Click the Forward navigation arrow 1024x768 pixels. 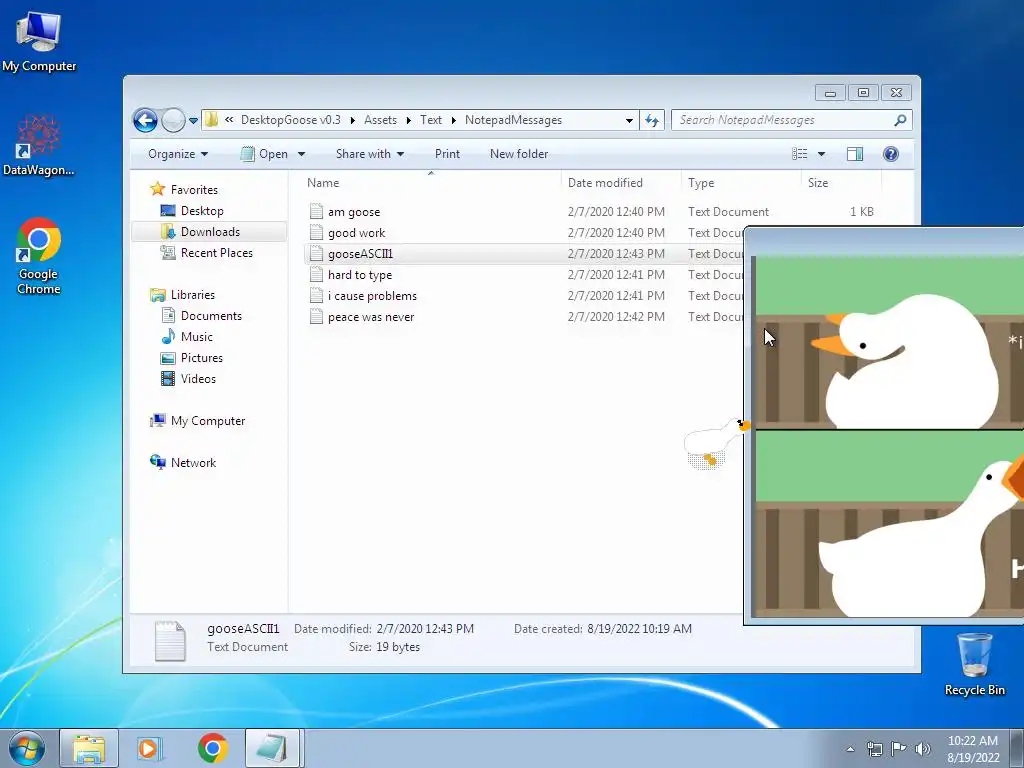tap(172, 120)
